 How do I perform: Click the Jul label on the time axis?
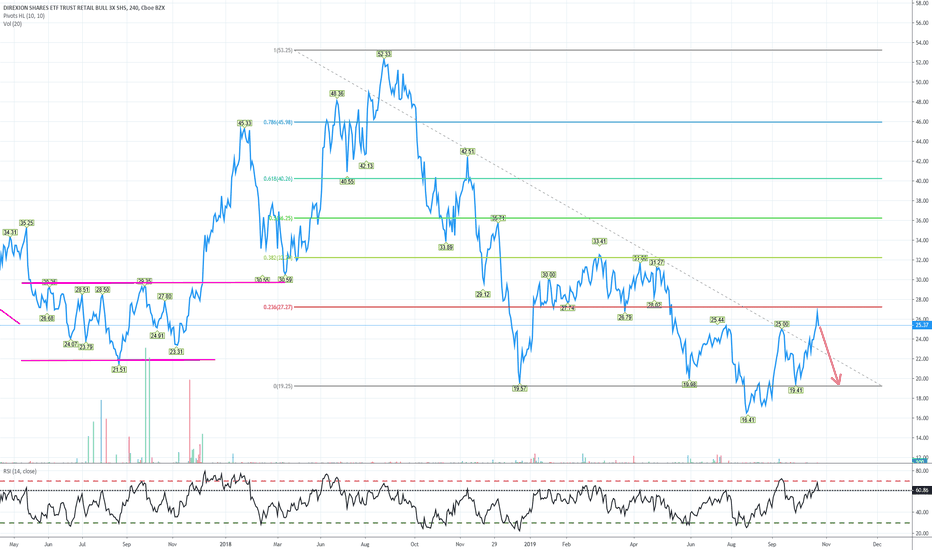(82, 543)
